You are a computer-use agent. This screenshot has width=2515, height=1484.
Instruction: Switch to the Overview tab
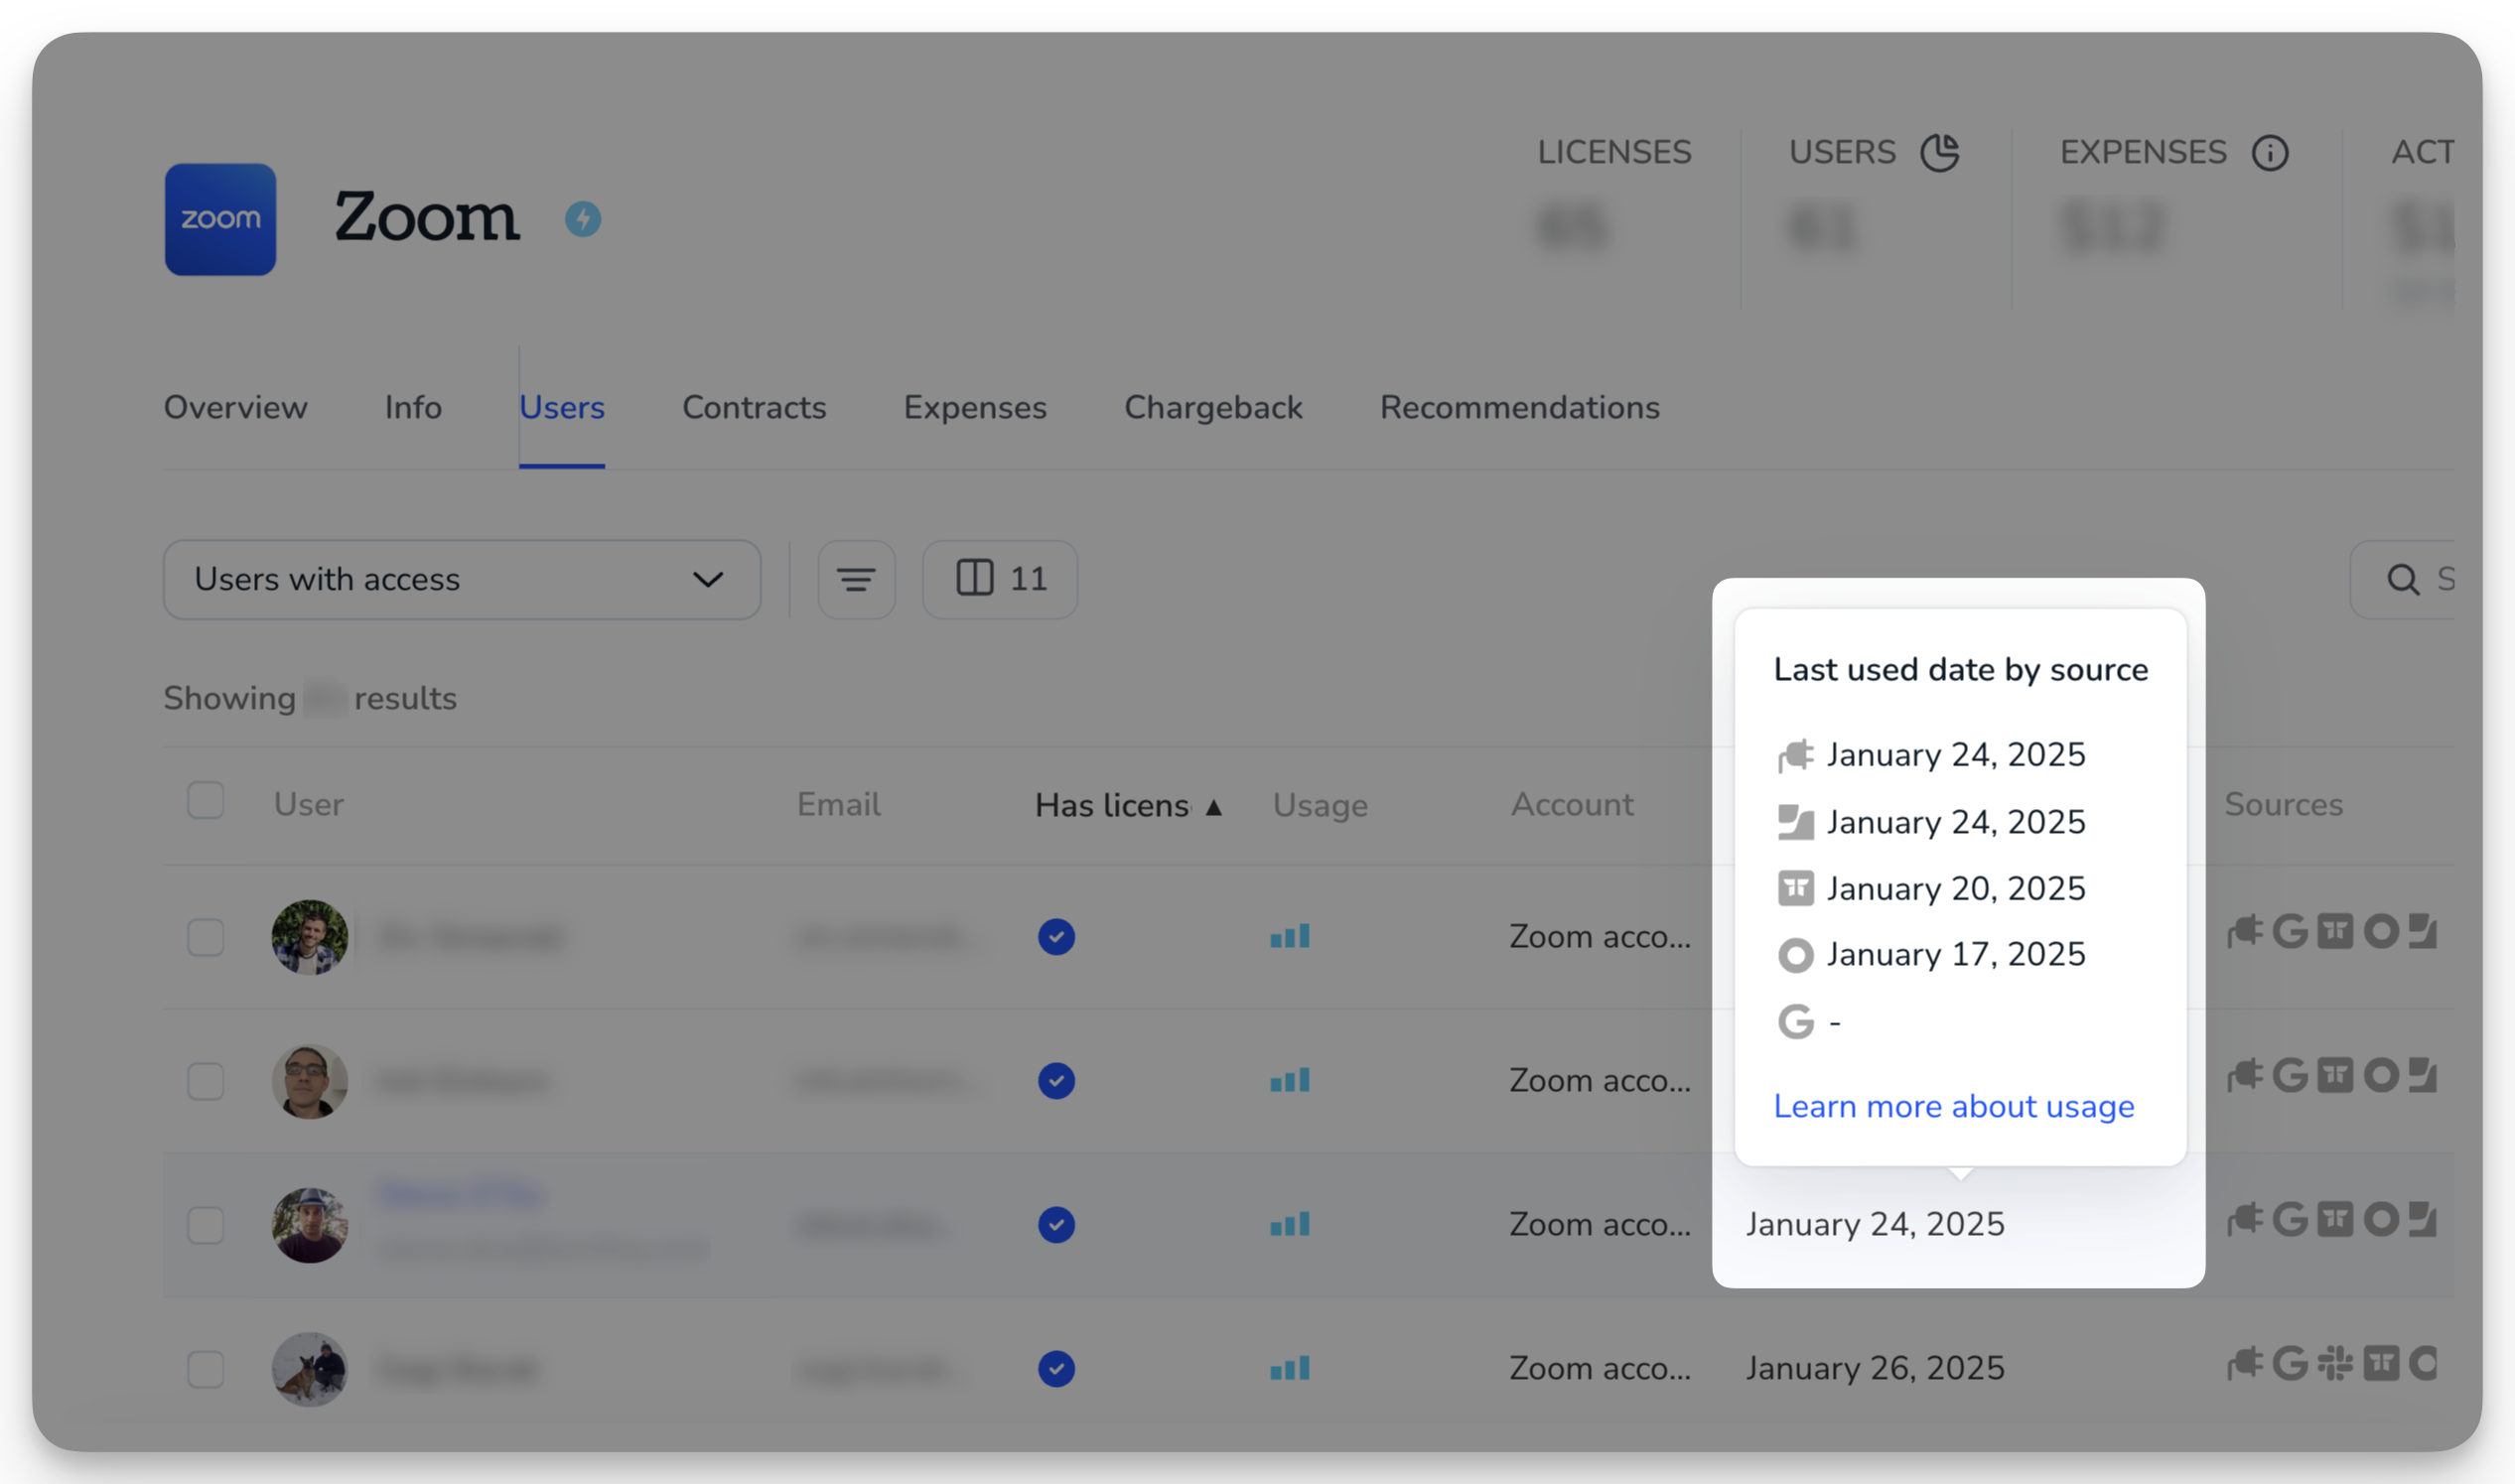(236, 407)
